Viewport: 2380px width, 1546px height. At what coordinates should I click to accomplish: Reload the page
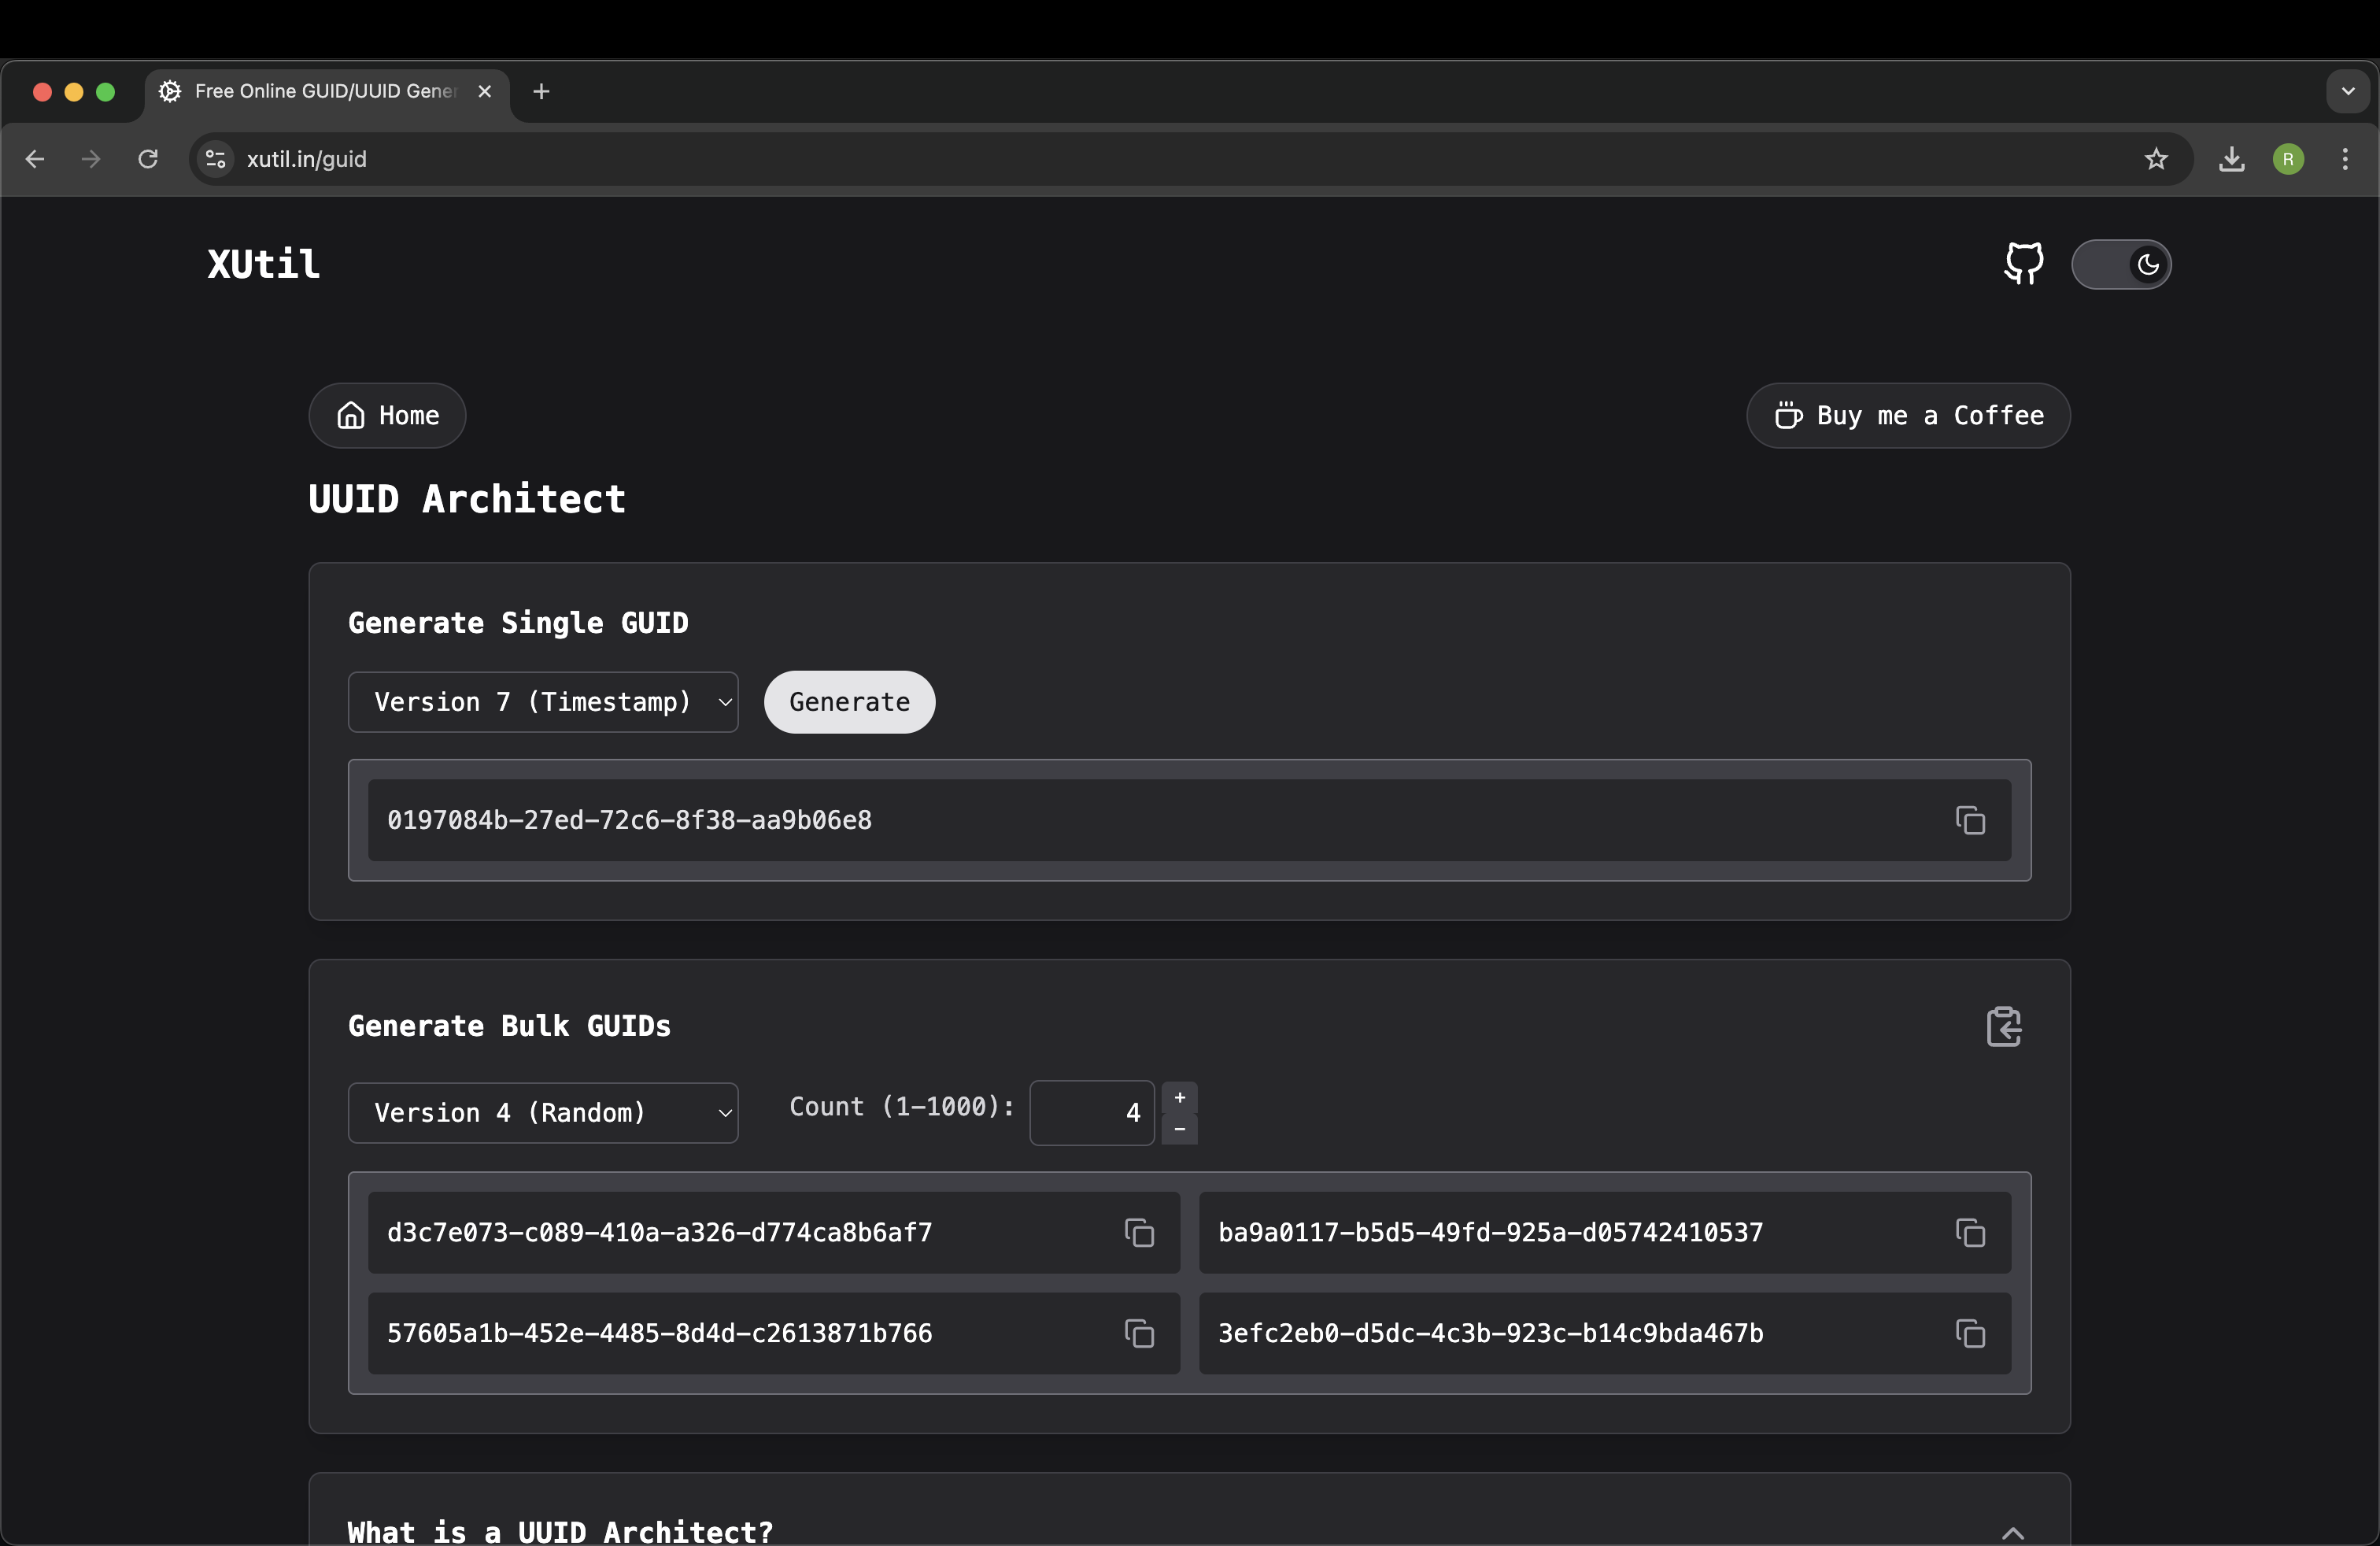pos(148,159)
